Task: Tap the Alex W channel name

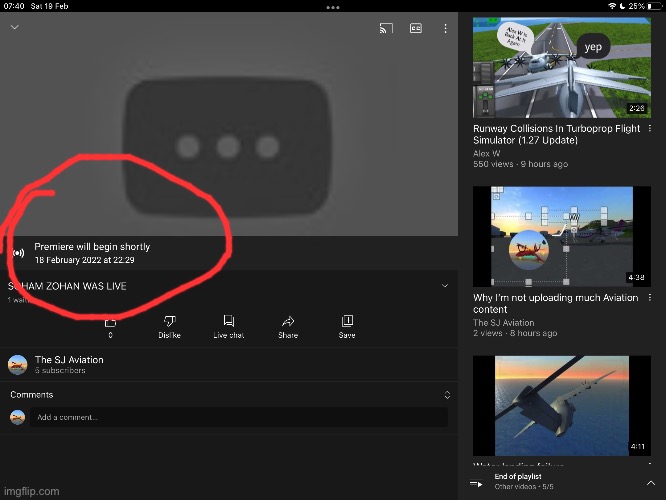Action: pyautogui.click(x=486, y=153)
